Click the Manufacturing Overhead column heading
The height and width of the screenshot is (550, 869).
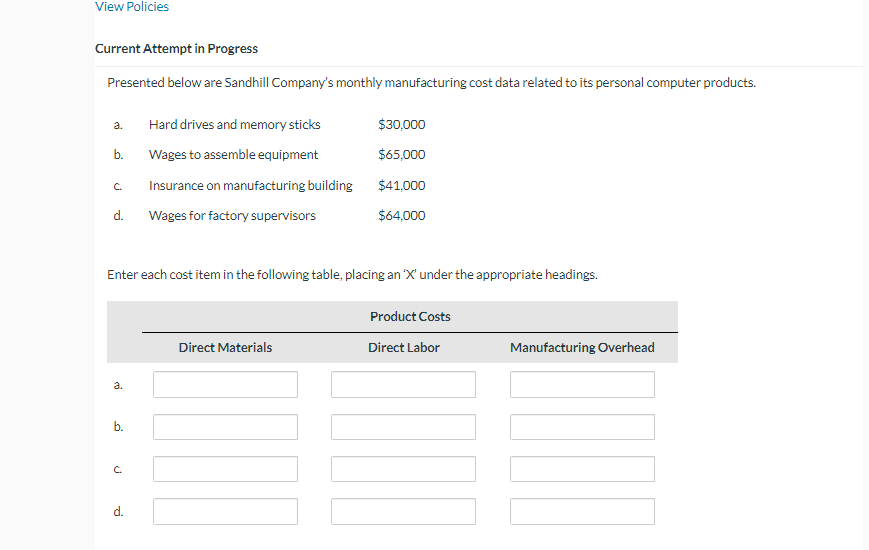[582, 348]
